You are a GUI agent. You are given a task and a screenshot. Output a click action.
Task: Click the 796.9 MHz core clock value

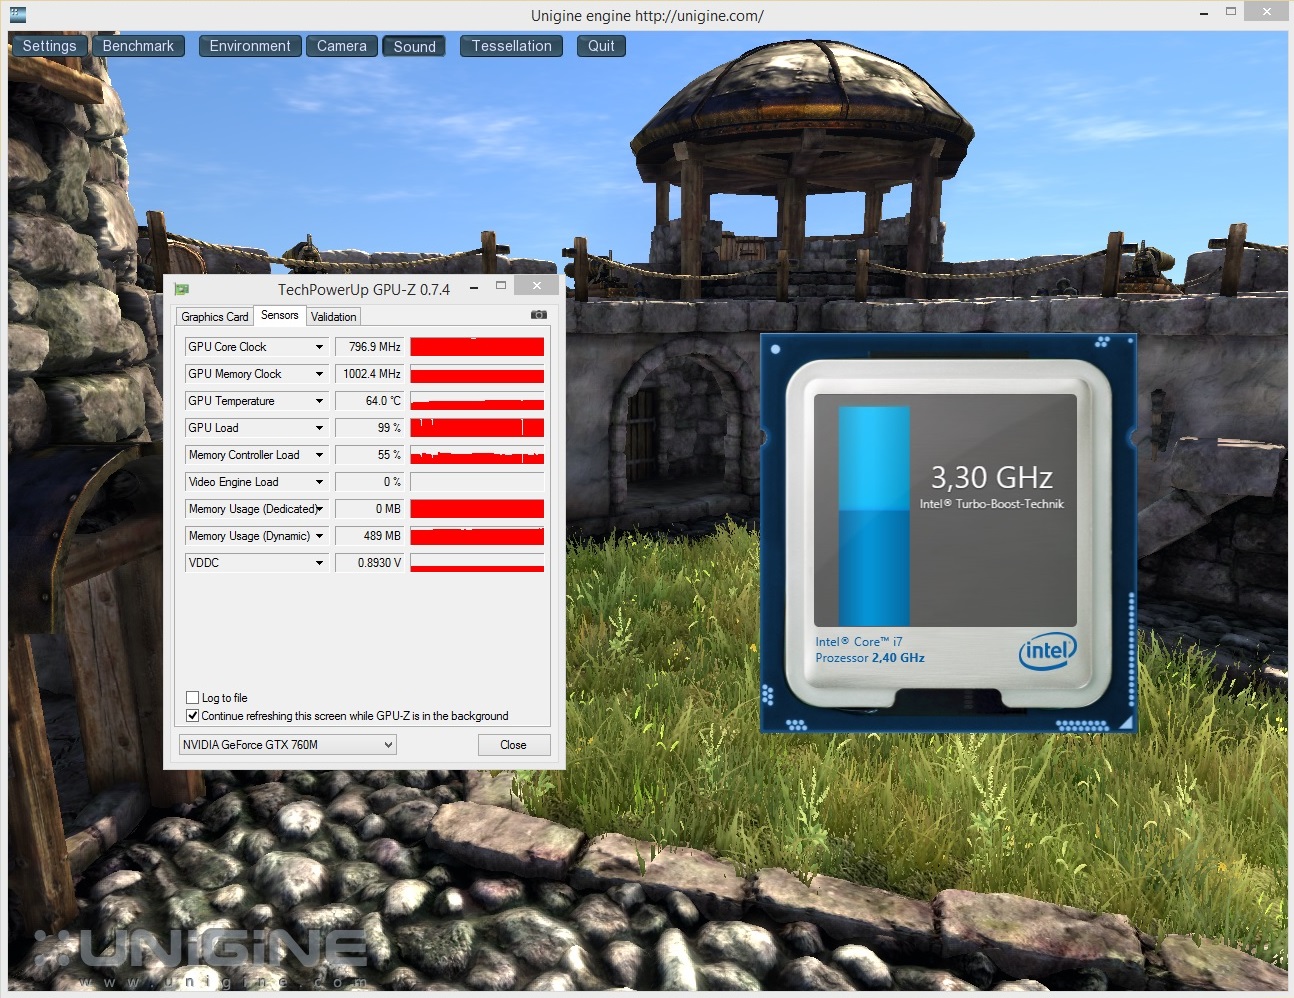[369, 347]
